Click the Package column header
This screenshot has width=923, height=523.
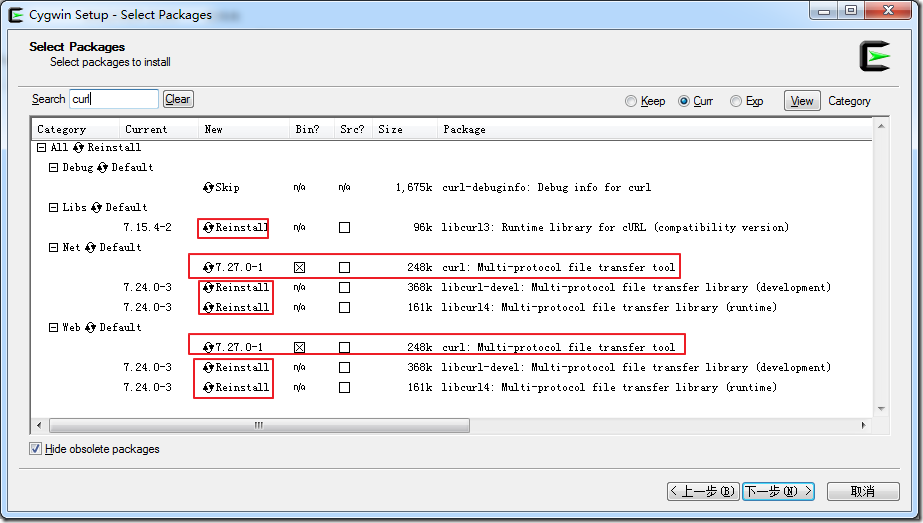point(655,130)
